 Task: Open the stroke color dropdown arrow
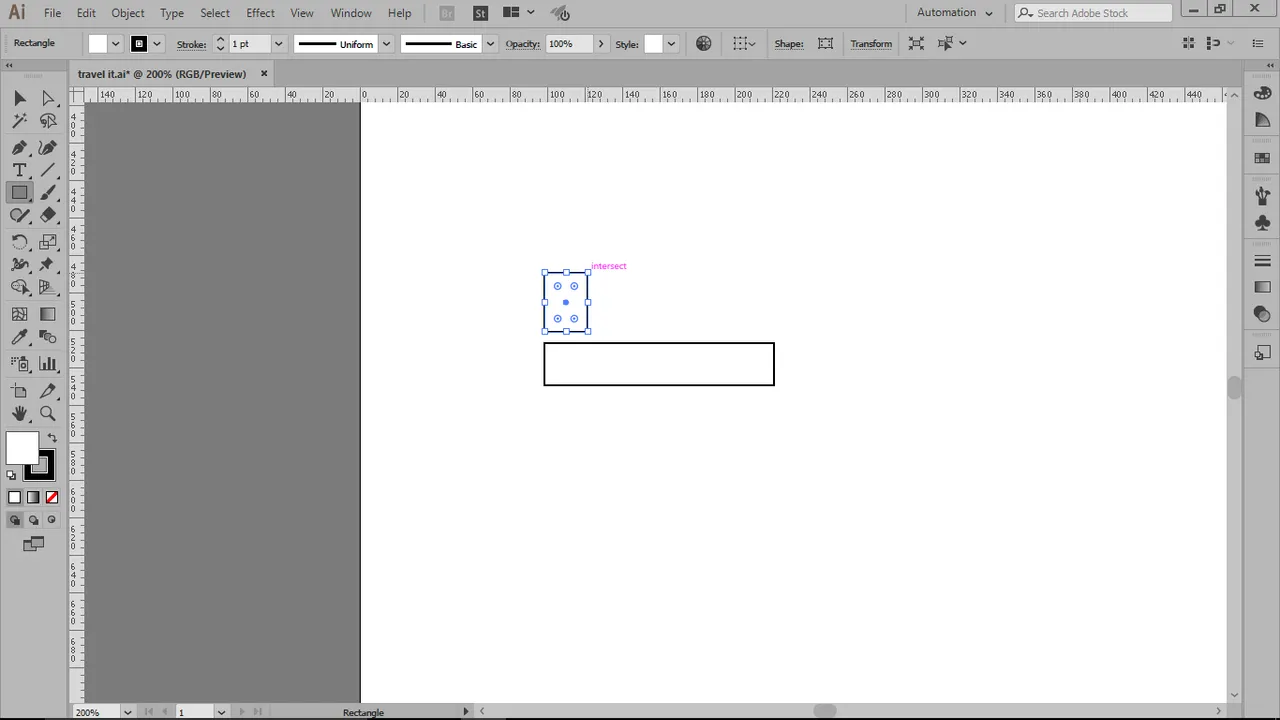pyautogui.click(x=157, y=44)
